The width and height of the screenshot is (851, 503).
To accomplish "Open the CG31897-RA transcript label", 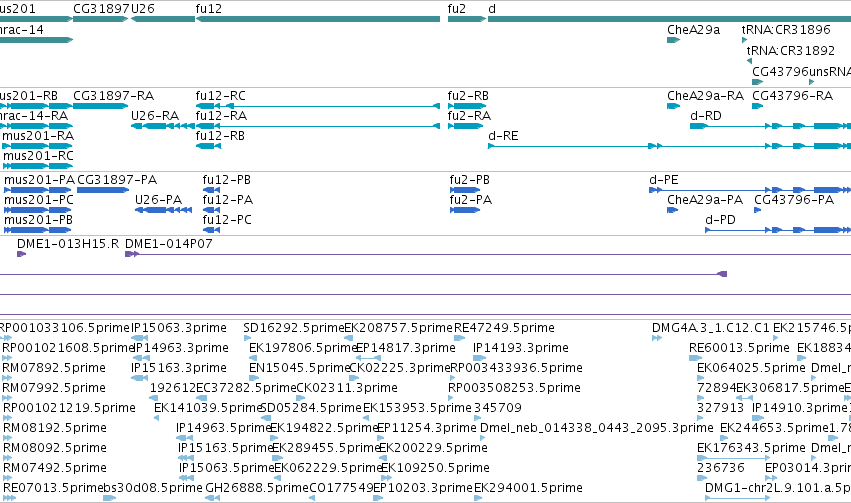I will pyautogui.click(x=113, y=96).
